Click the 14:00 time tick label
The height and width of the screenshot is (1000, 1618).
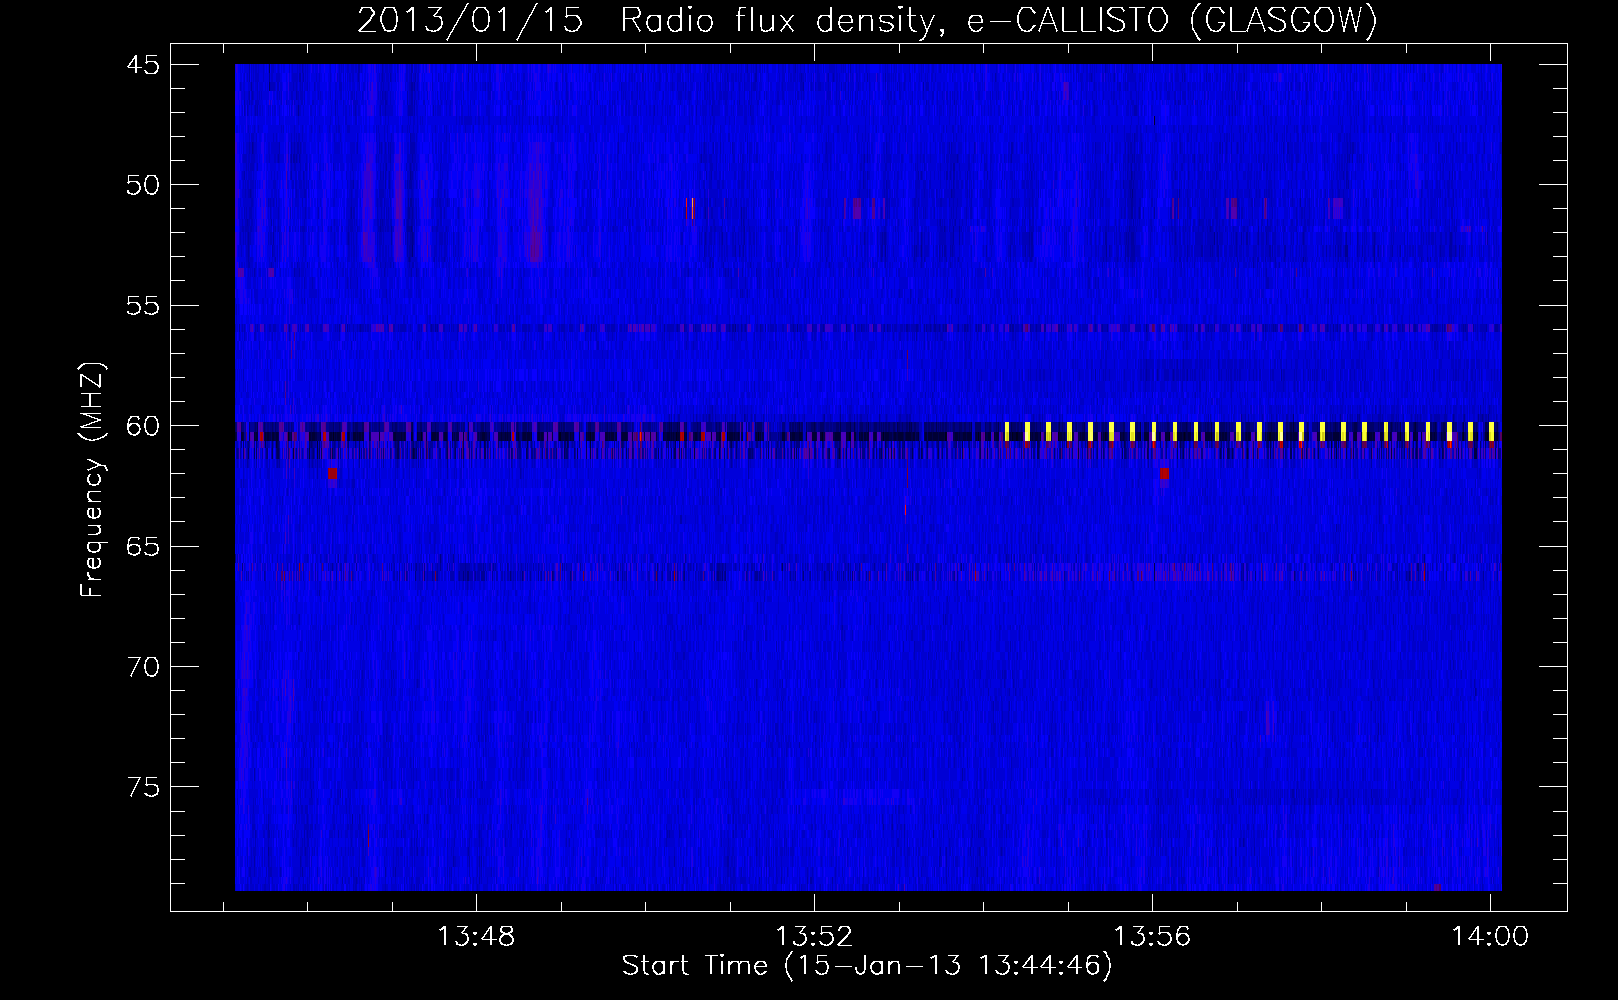[x=1491, y=937]
